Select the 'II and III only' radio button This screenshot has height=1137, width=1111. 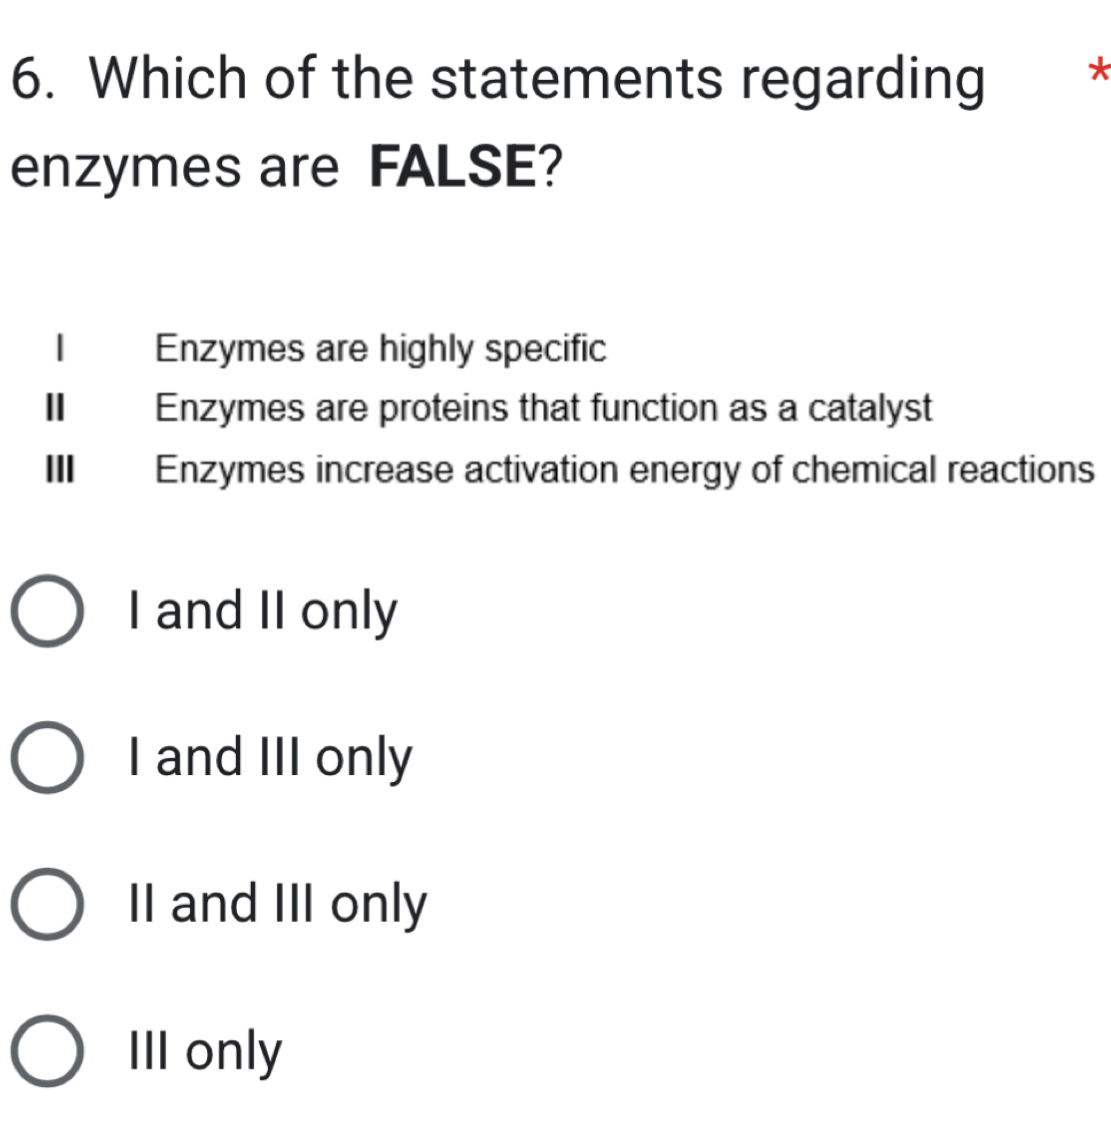pyautogui.click(x=45, y=903)
